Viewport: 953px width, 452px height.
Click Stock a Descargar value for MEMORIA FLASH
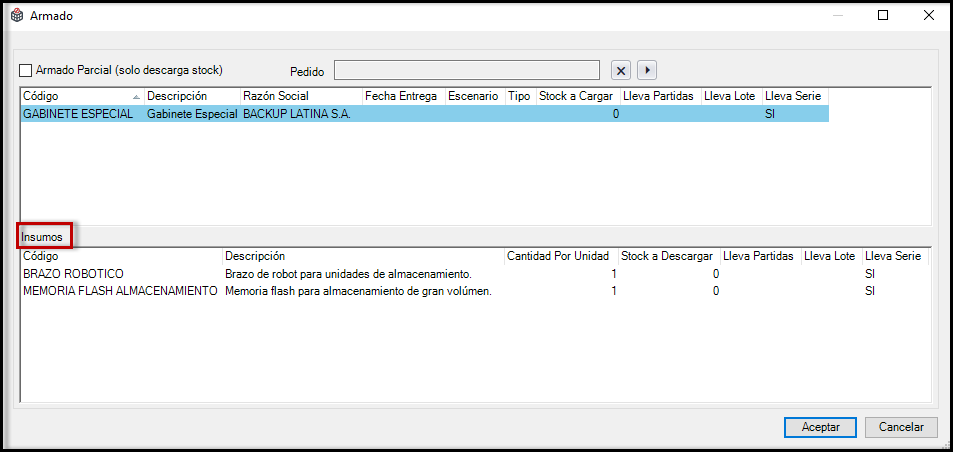(716, 291)
